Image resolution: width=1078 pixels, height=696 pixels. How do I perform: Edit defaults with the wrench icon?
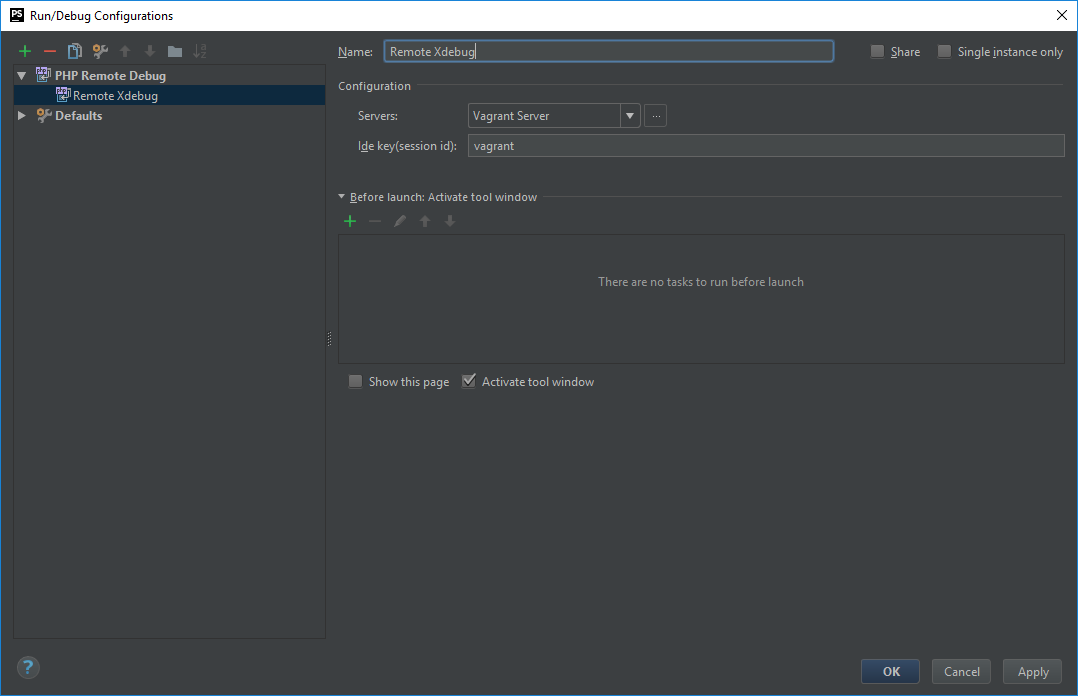pos(100,51)
